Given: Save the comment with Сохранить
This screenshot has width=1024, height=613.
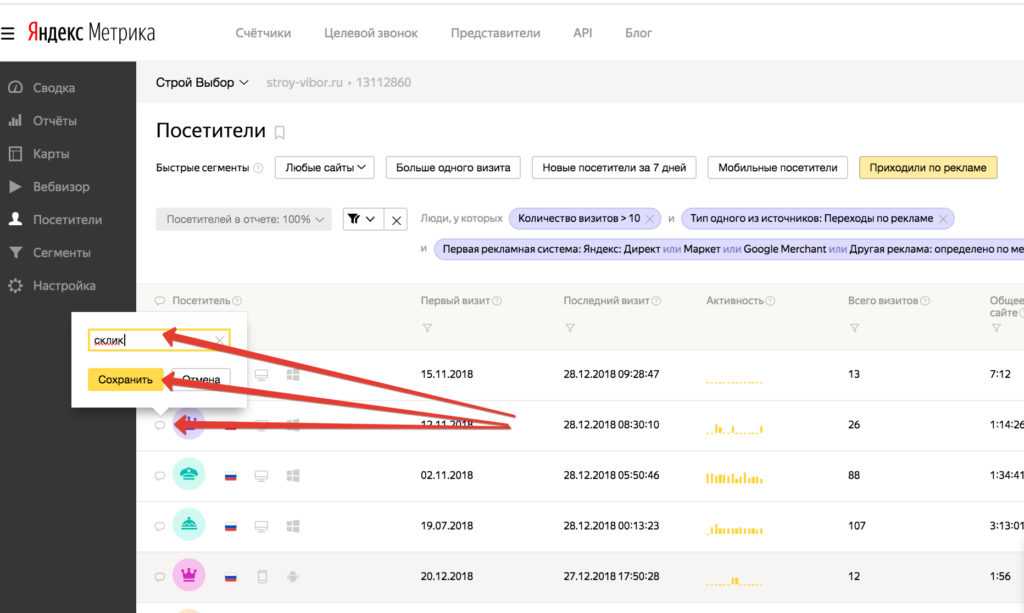Looking at the screenshot, I should [x=125, y=379].
